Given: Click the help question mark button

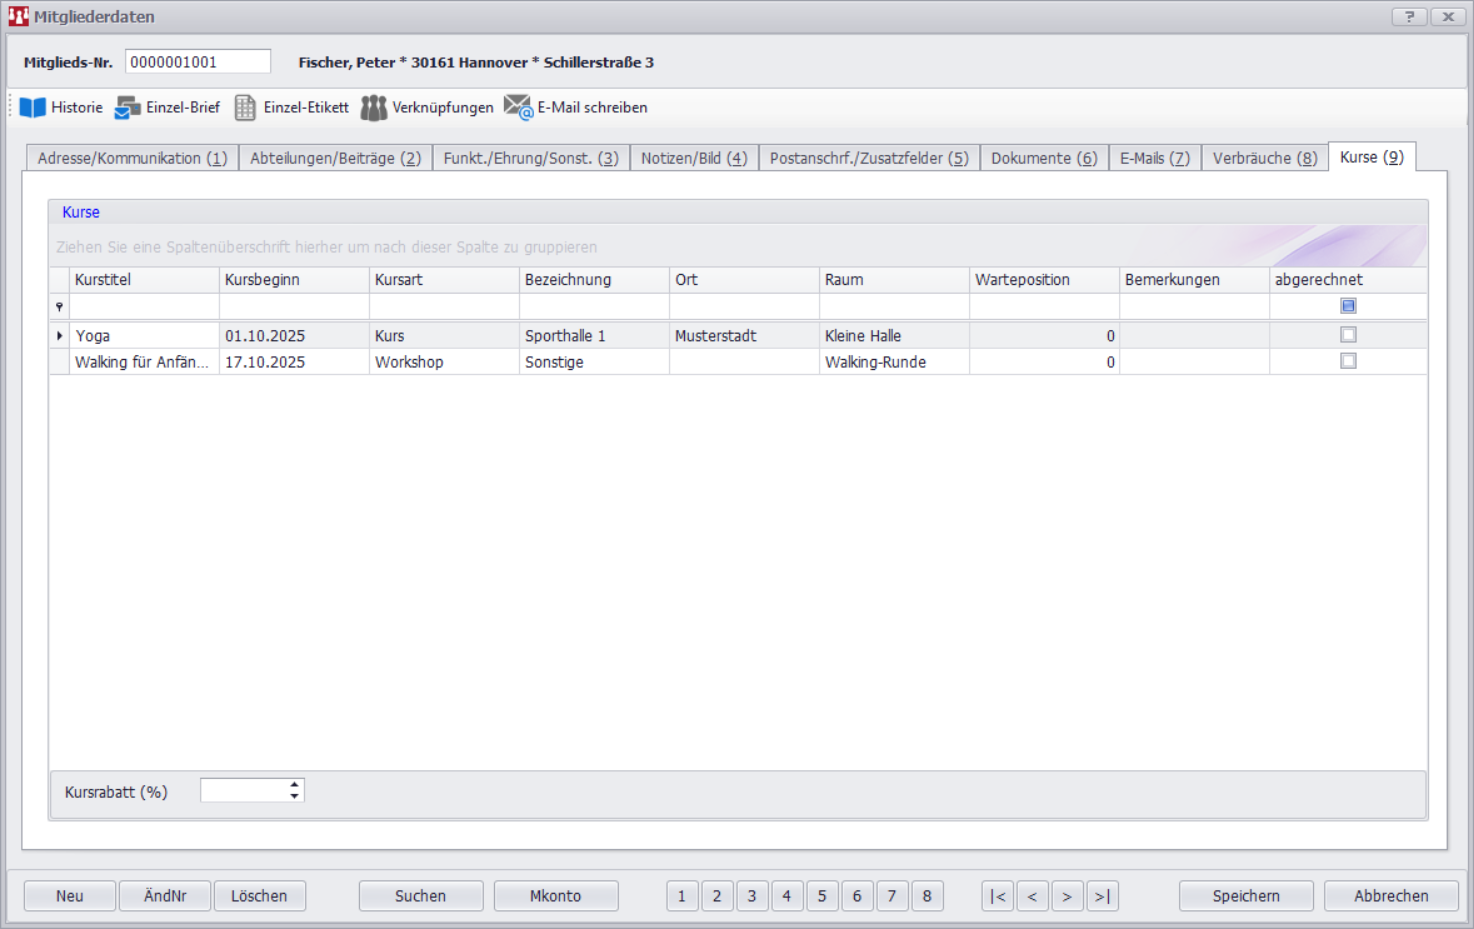Looking at the screenshot, I should click(1409, 17).
